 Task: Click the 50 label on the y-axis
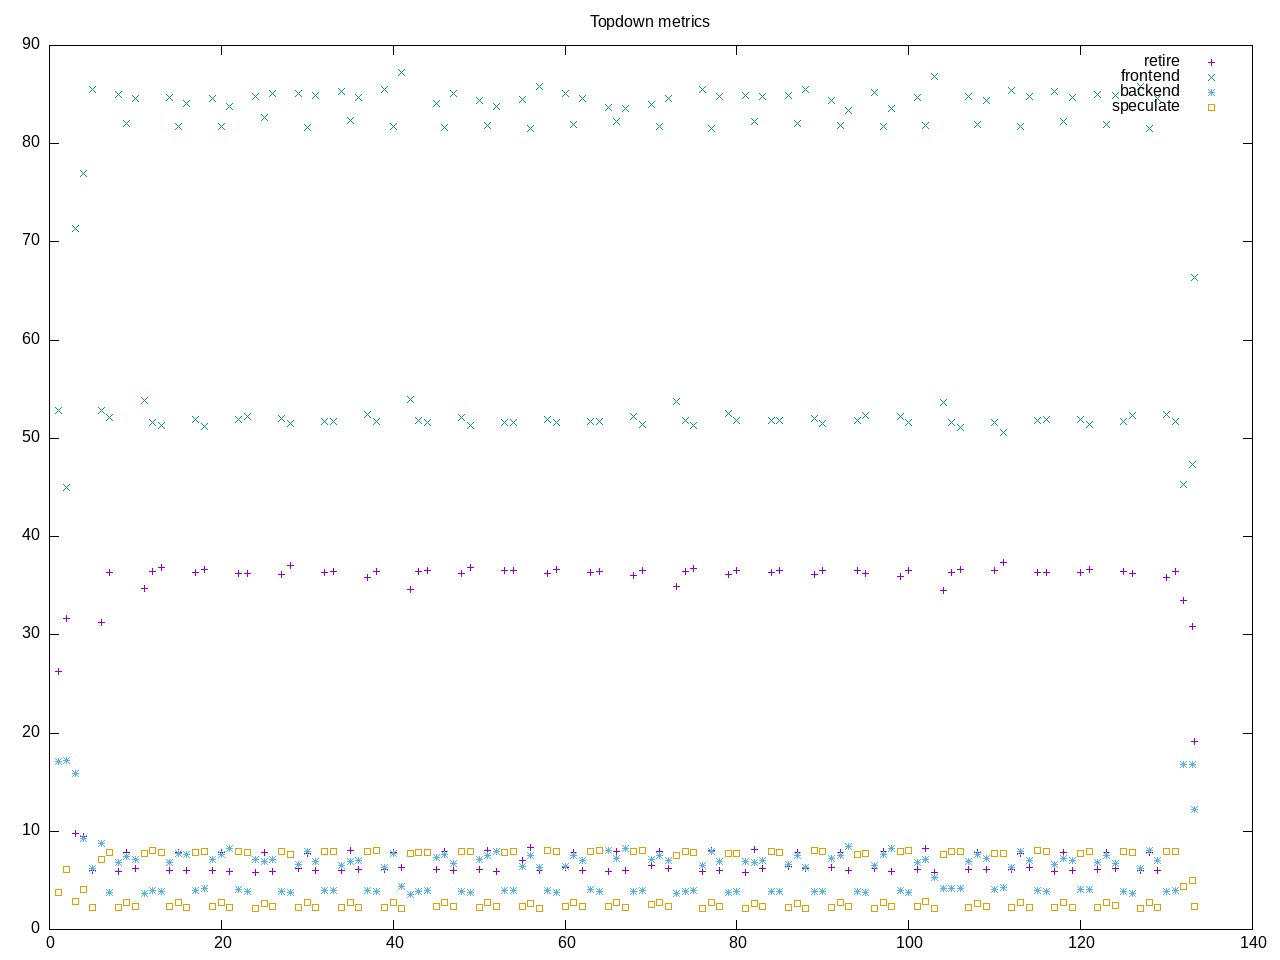[30, 438]
